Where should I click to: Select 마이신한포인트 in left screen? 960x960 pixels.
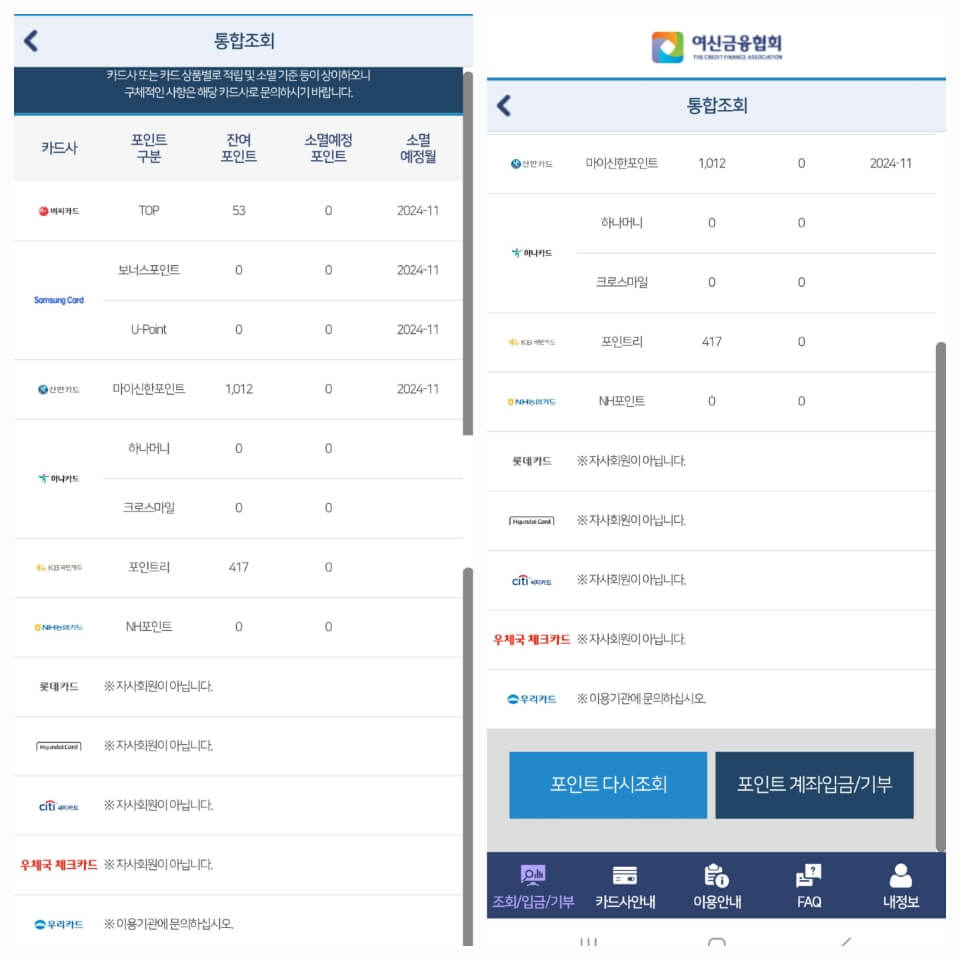pyautogui.click(x=149, y=389)
